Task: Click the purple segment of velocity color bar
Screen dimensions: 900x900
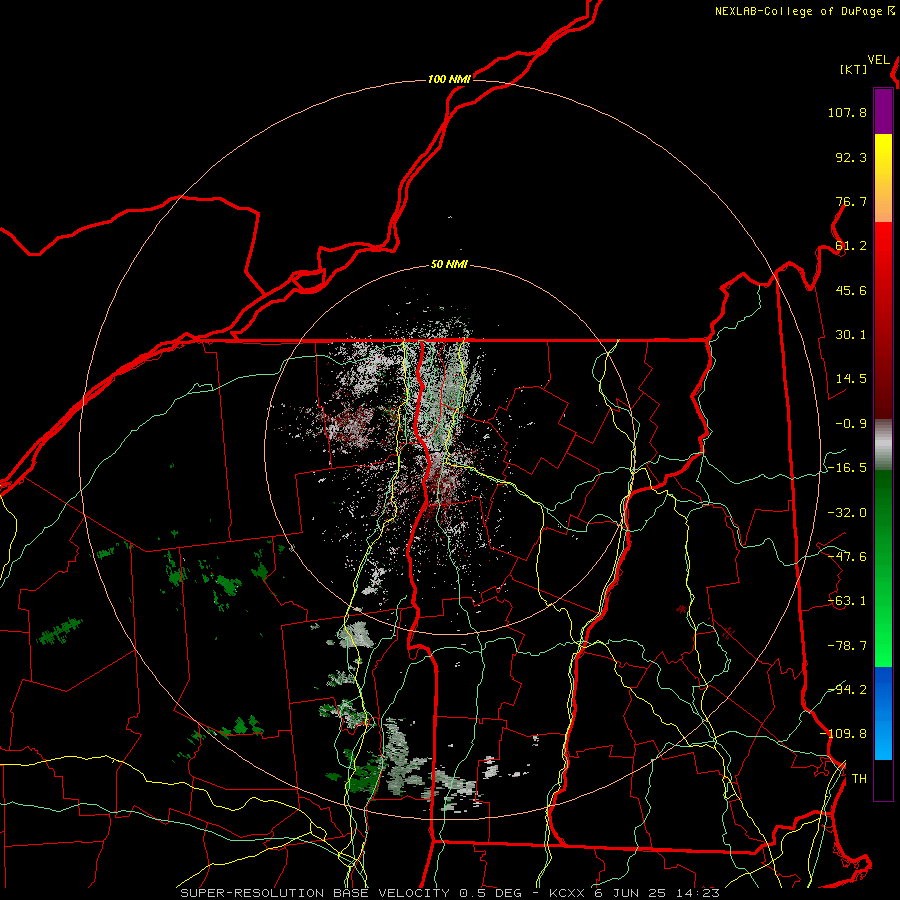Action: pyautogui.click(x=883, y=112)
